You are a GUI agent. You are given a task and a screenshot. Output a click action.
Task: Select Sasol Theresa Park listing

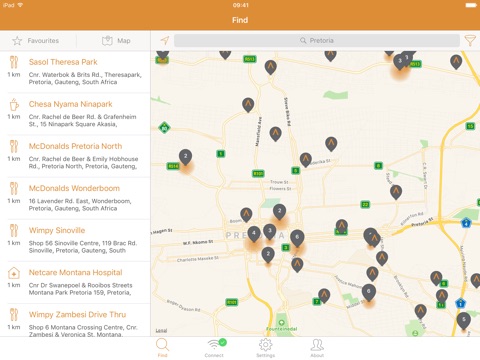coord(75,72)
